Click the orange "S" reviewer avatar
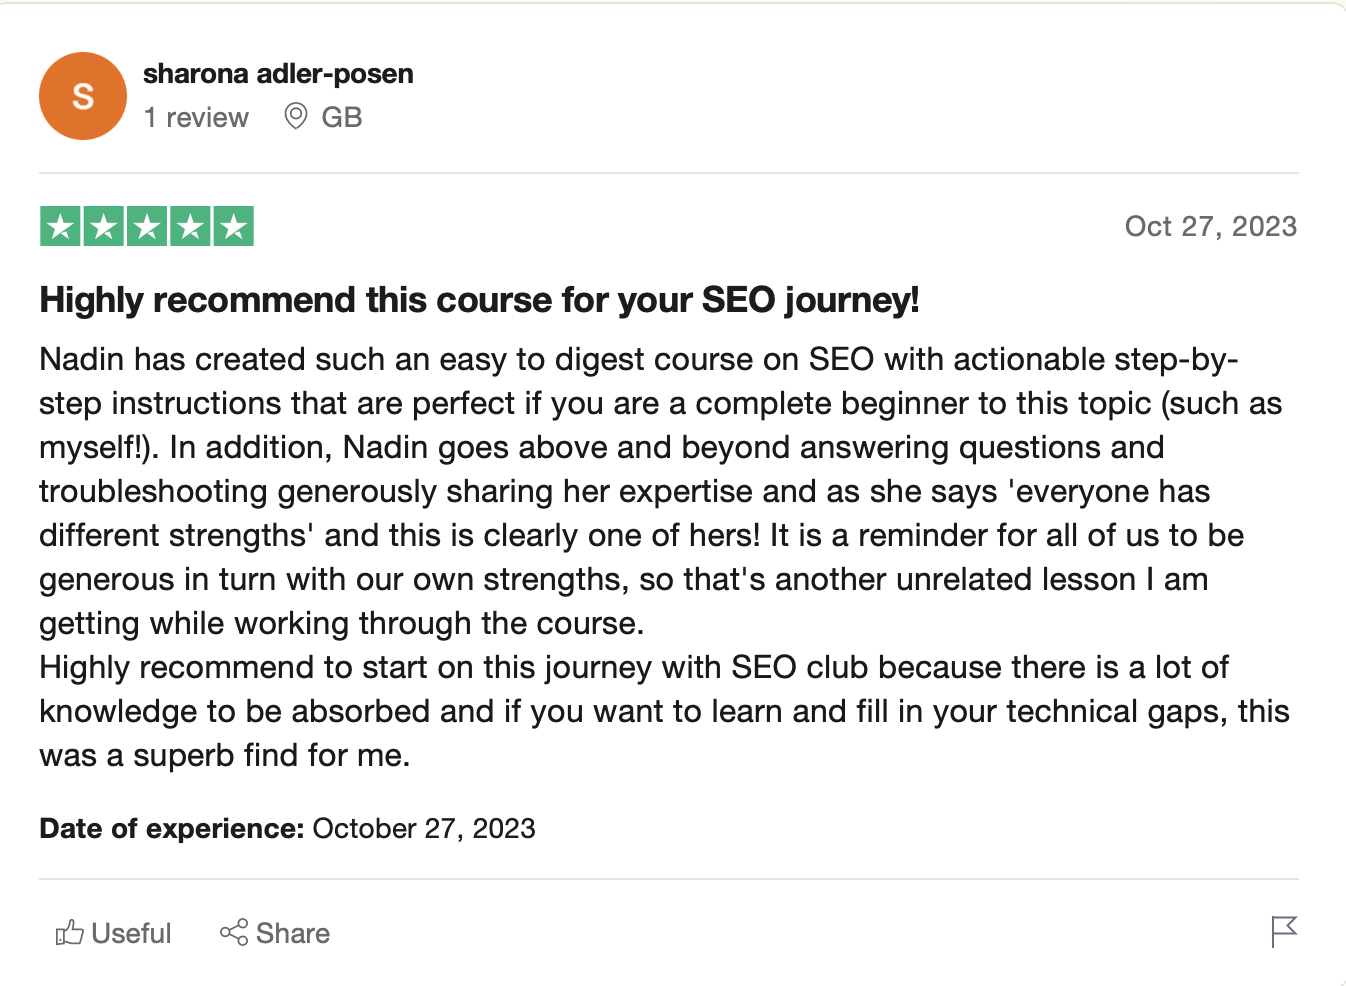 pos(83,96)
